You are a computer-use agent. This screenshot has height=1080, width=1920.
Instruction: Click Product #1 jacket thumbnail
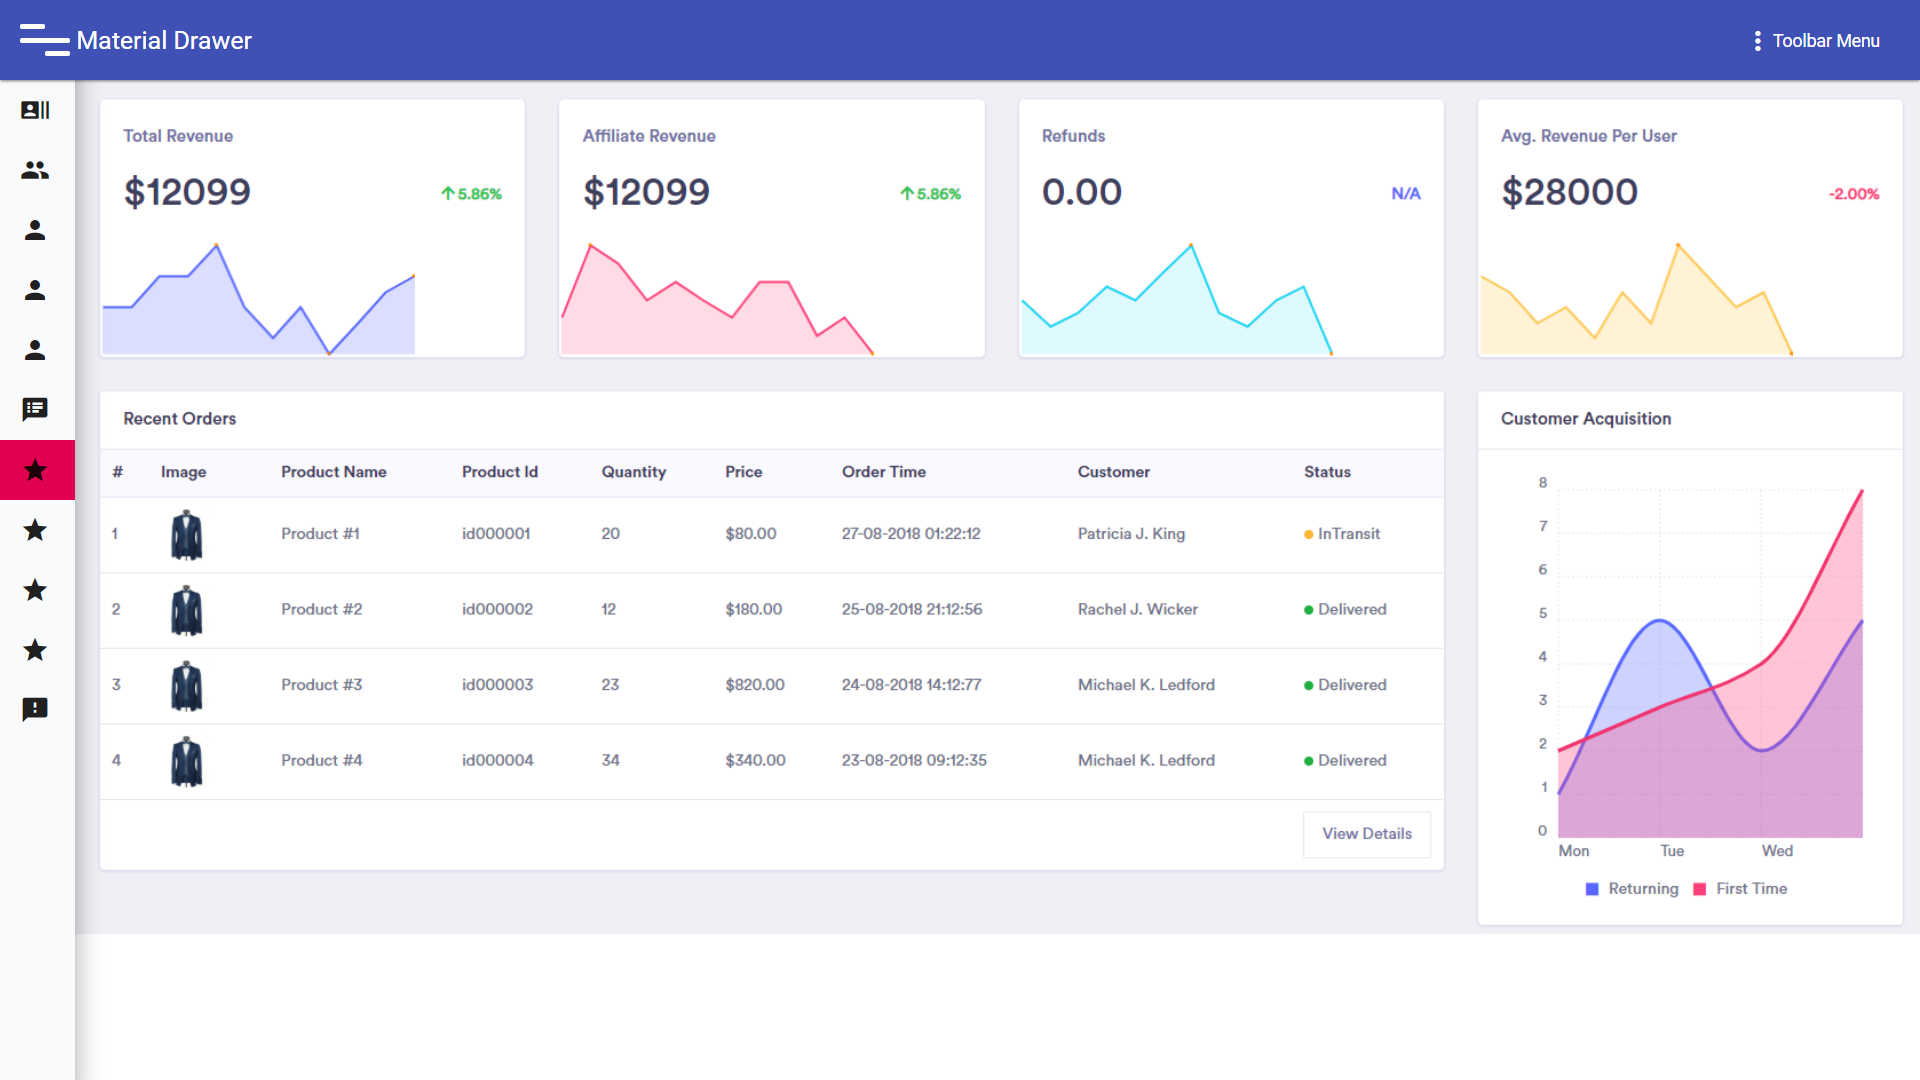click(x=187, y=535)
